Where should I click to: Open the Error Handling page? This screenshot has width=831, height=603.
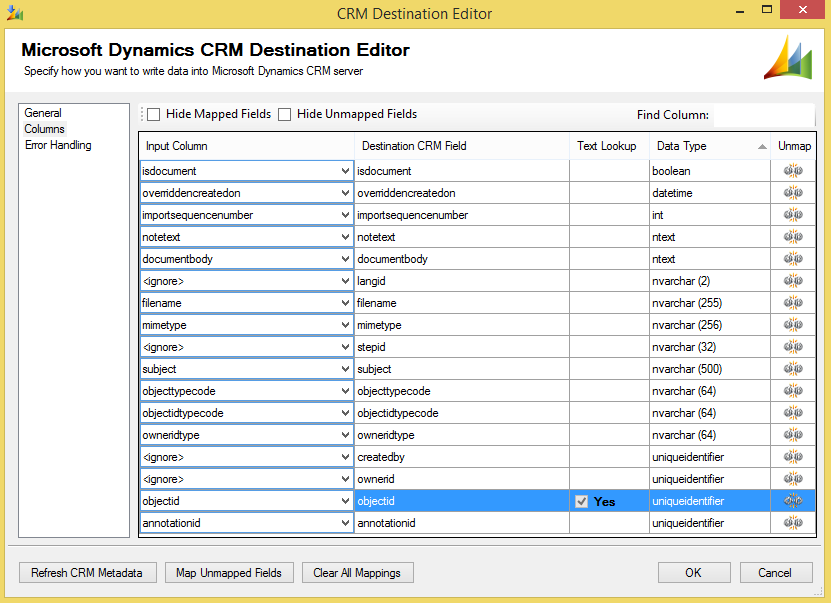[58, 145]
